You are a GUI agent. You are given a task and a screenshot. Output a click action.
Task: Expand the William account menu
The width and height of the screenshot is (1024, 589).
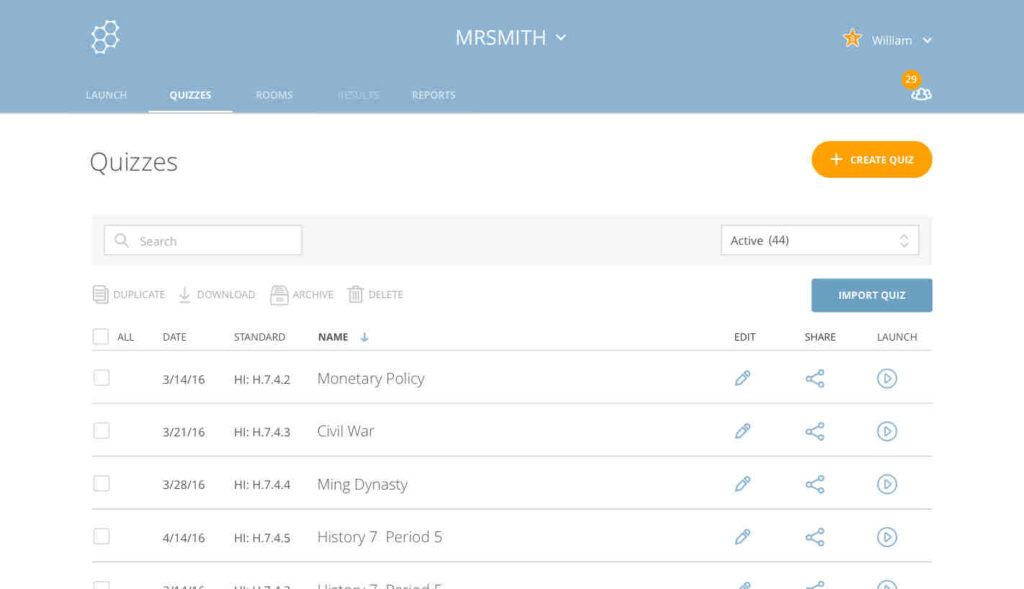897,40
